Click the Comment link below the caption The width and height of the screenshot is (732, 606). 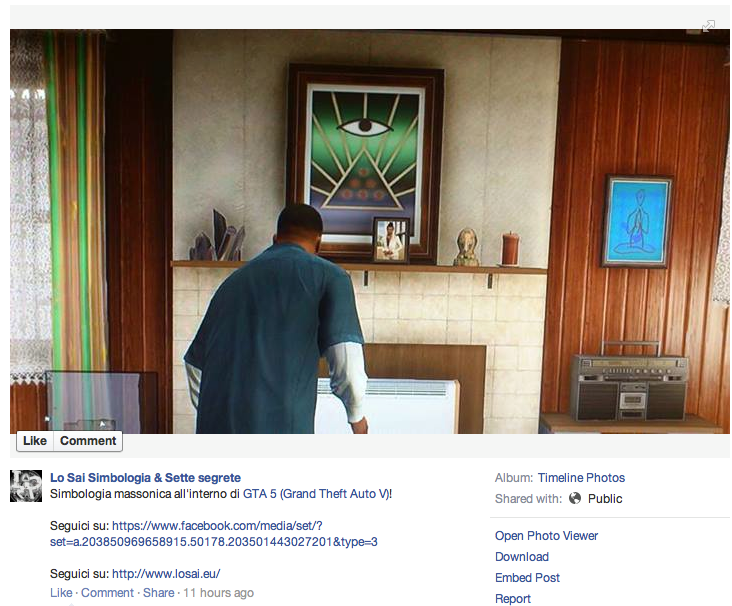point(107,592)
